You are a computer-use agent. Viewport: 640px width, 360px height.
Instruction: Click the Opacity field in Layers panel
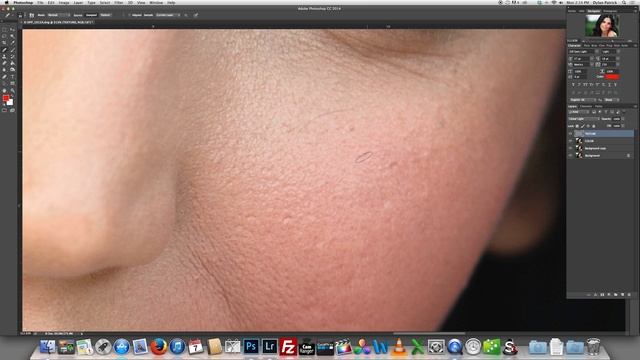coord(616,119)
